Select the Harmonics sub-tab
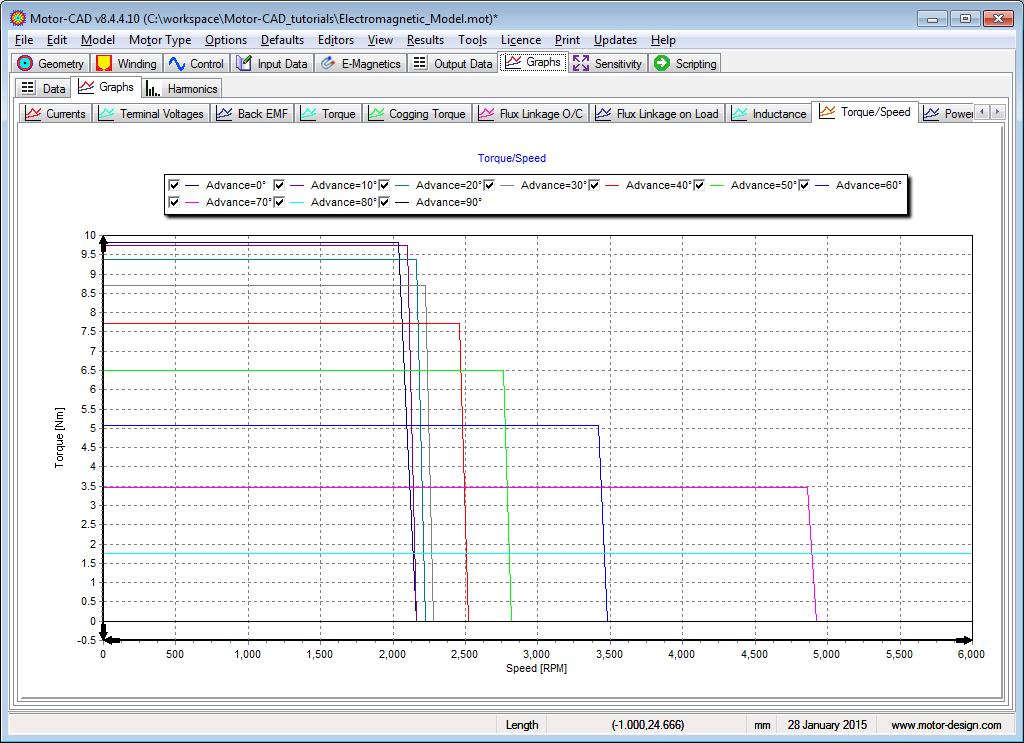Viewport: 1024px width, 743px height. pyautogui.click(x=182, y=89)
